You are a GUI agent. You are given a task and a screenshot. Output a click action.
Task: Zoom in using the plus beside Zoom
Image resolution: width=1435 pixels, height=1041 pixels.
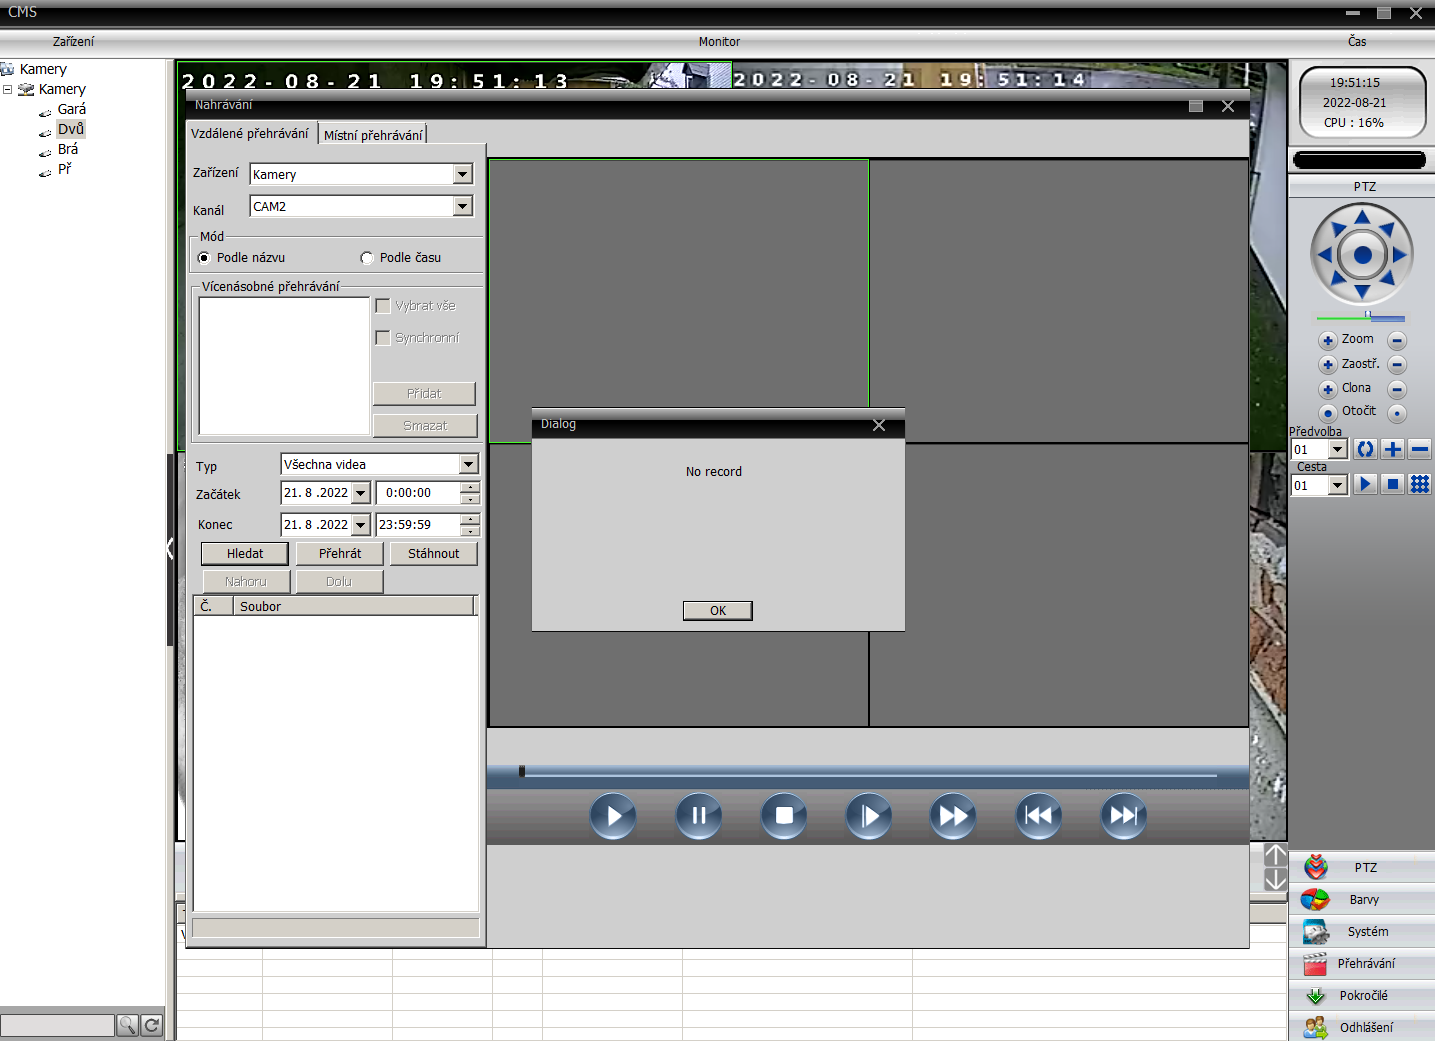[1328, 341]
